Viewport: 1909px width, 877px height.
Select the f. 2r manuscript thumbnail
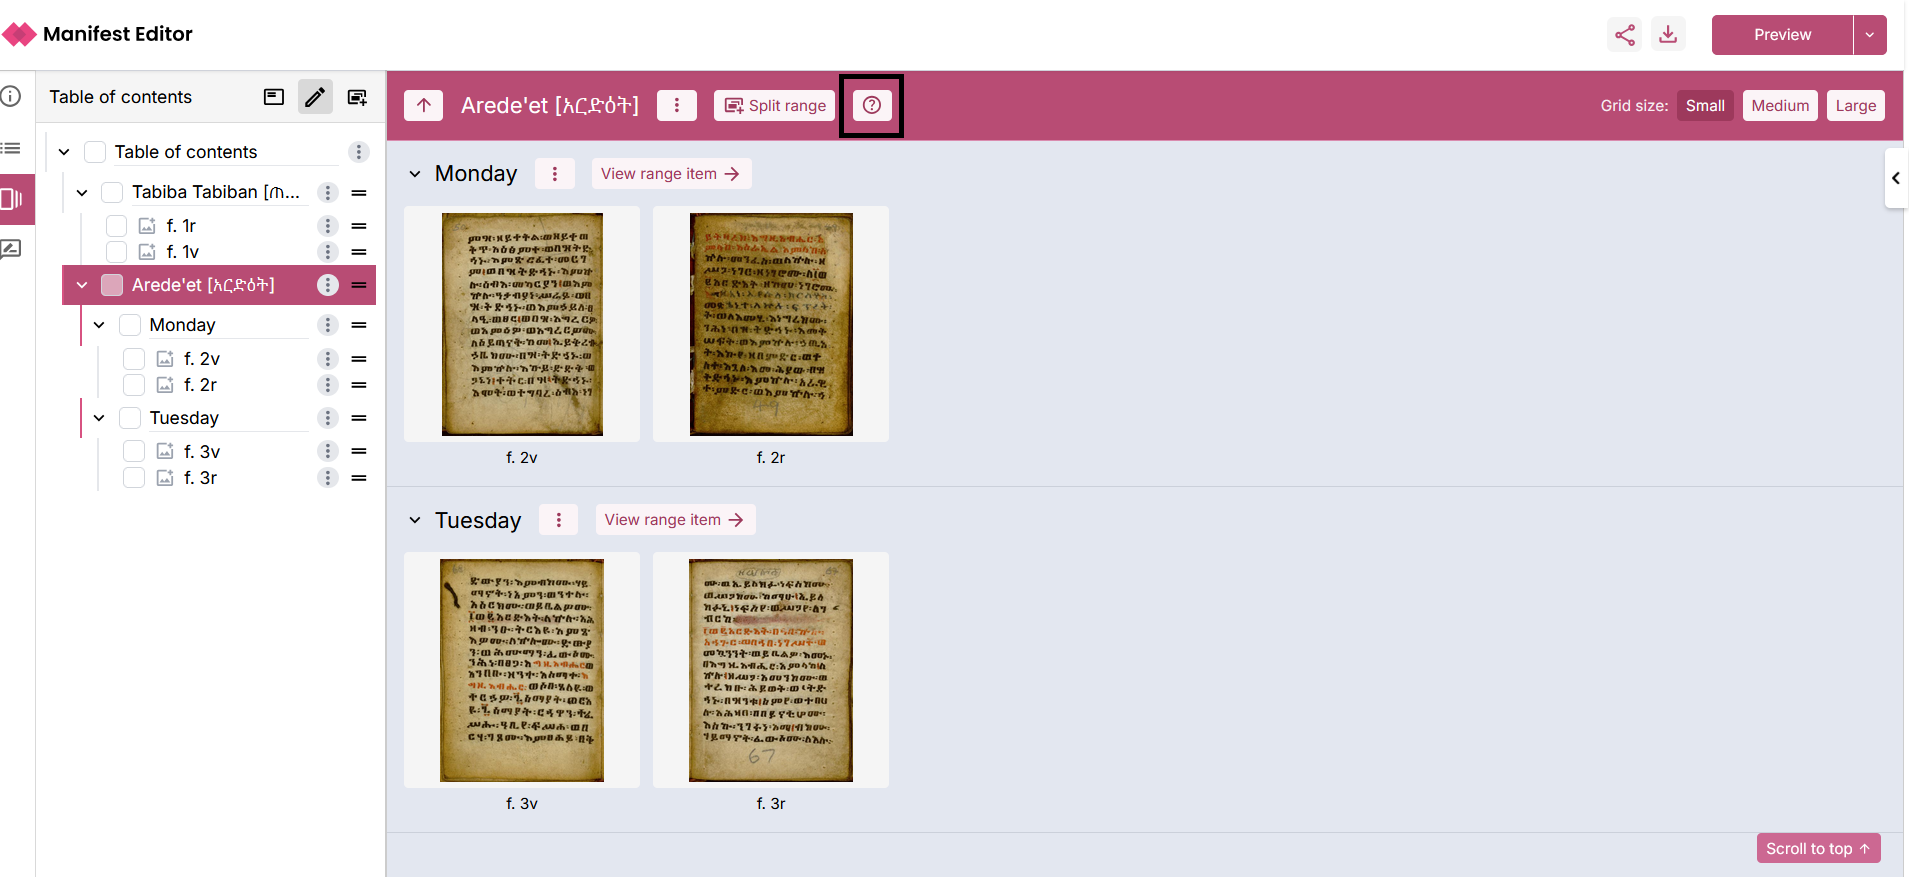pyautogui.click(x=770, y=324)
